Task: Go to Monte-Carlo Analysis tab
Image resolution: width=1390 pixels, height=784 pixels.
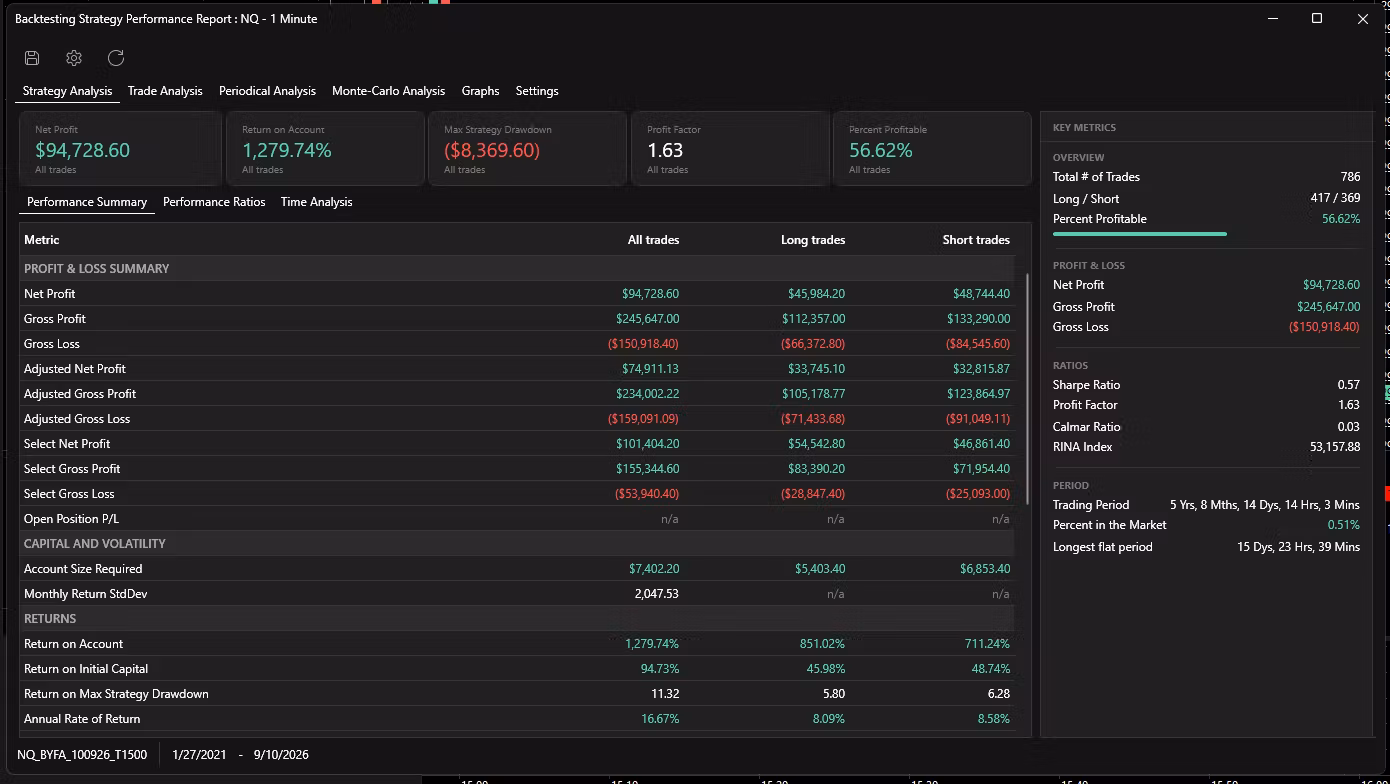Action: click(388, 91)
